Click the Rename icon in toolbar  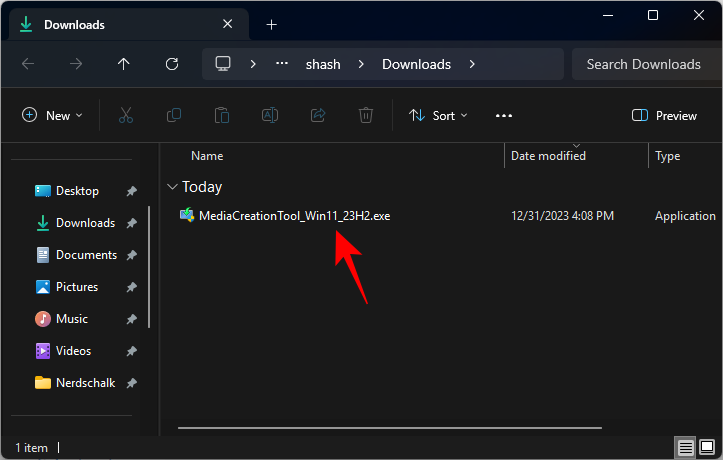pos(270,116)
